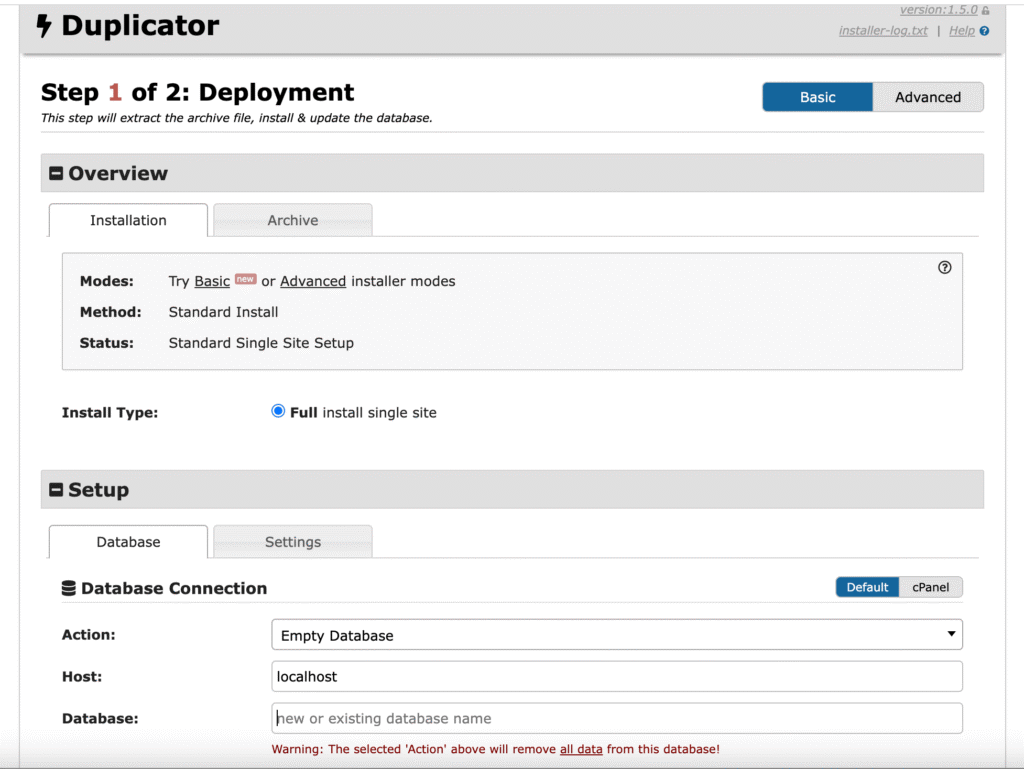Click the lock icon next to version
The width and height of the screenshot is (1024, 769).
click(x=985, y=10)
